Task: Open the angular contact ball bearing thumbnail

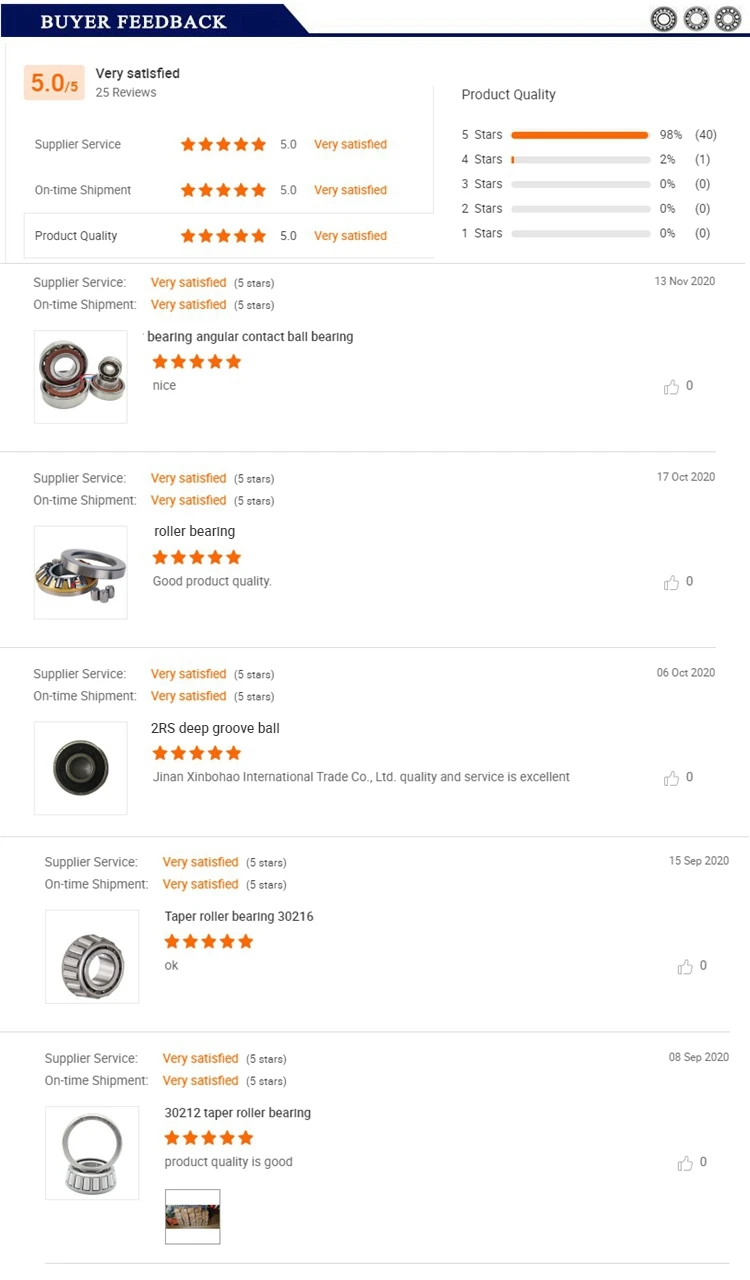Action: pos(81,377)
